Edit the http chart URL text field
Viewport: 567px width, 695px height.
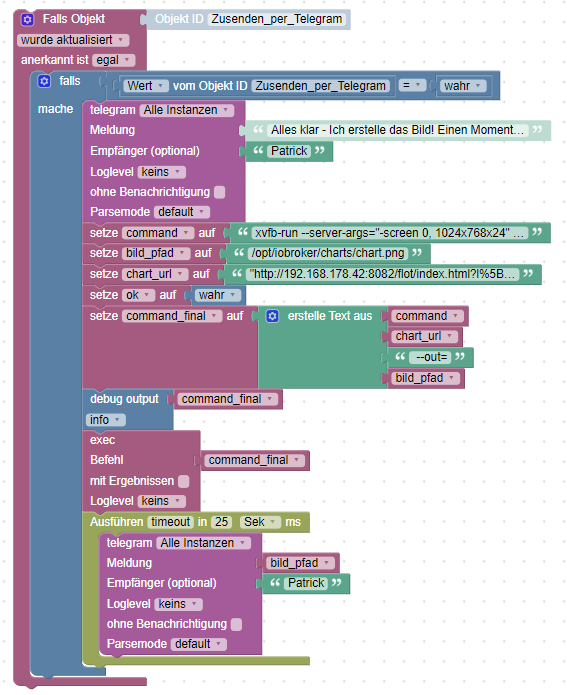point(383,274)
